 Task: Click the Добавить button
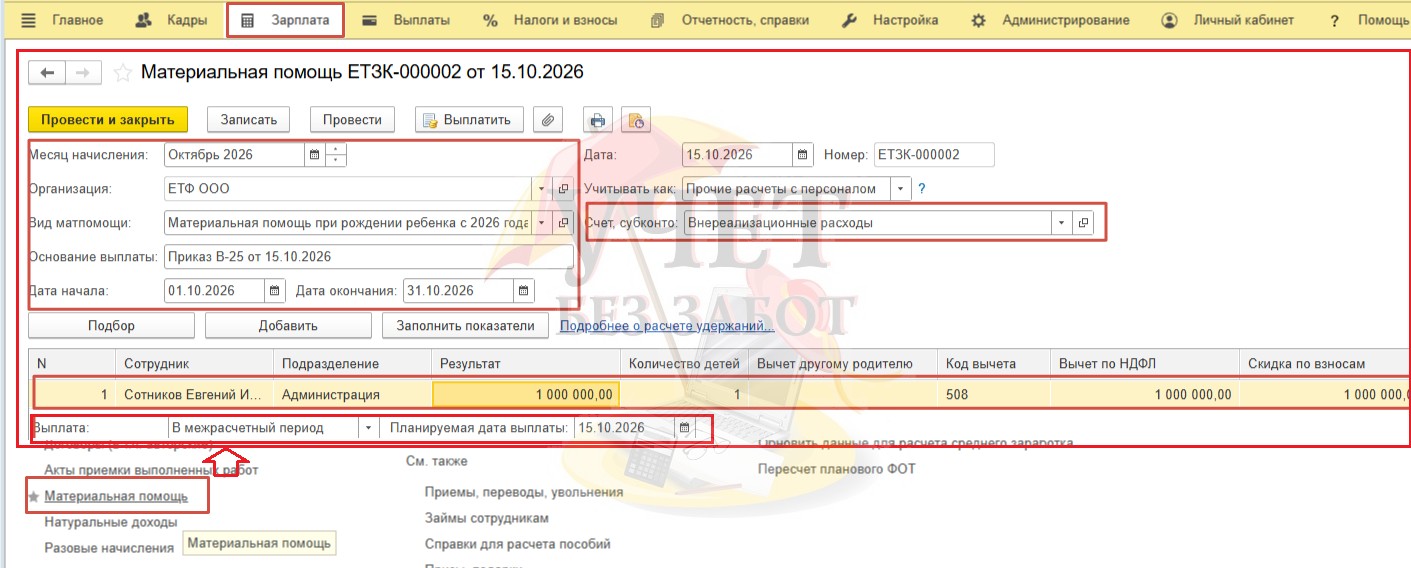288,325
